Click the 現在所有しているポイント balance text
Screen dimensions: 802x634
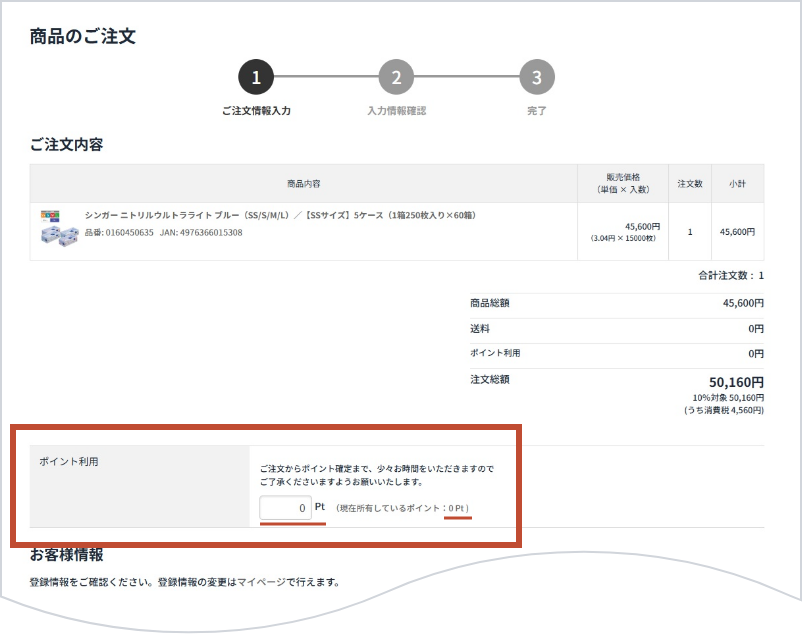coord(402,509)
